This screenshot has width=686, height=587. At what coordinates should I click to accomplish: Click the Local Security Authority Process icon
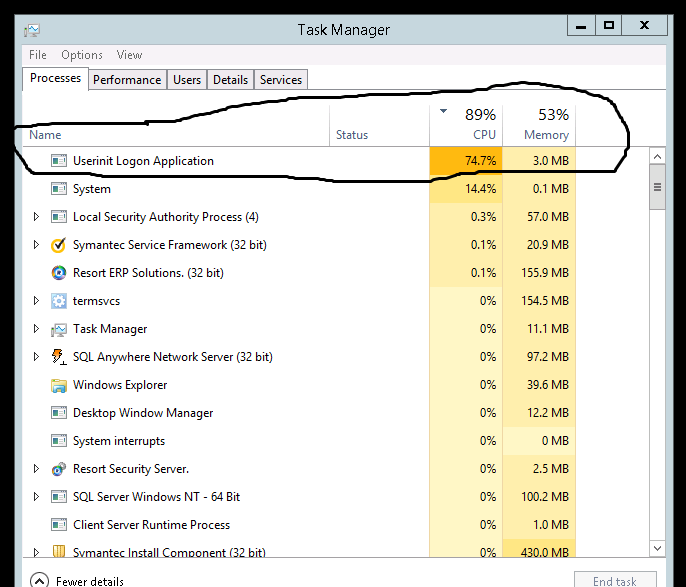(x=59, y=217)
